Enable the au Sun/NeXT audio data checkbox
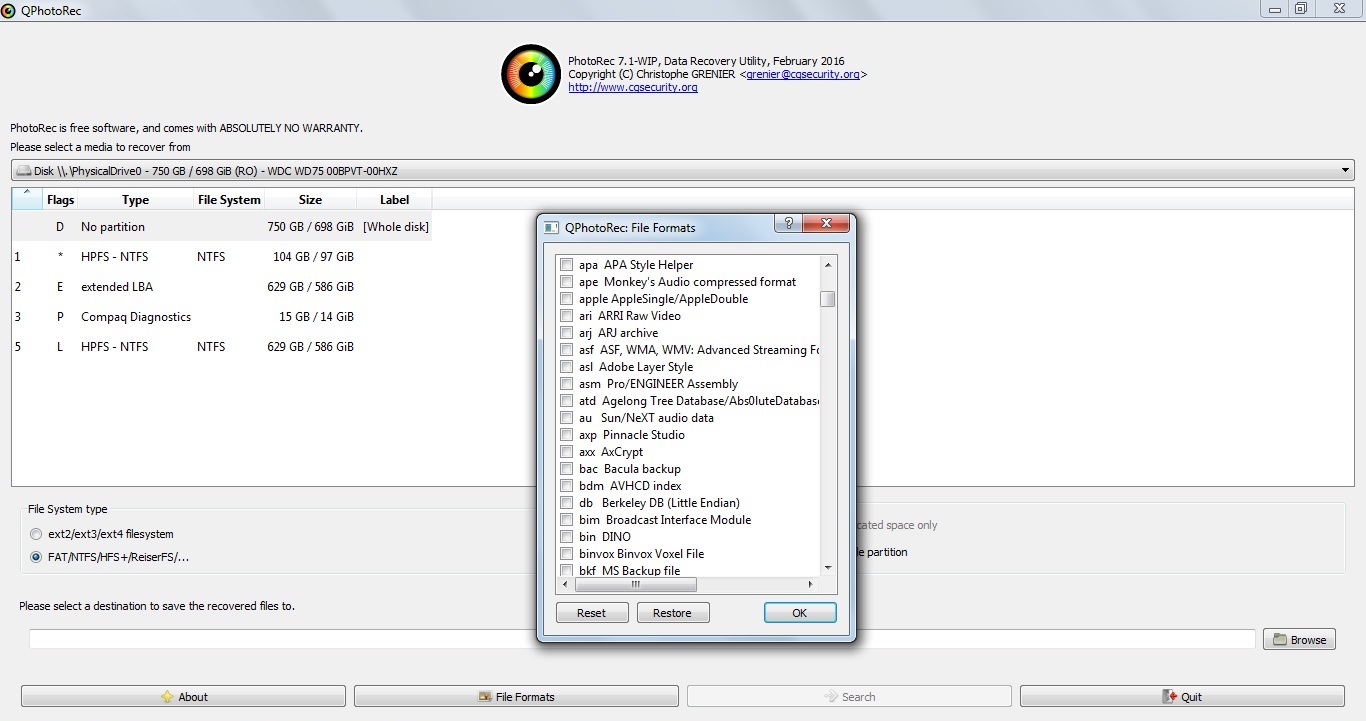The width and height of the screenshot is (1366, 721). [566, 418]
